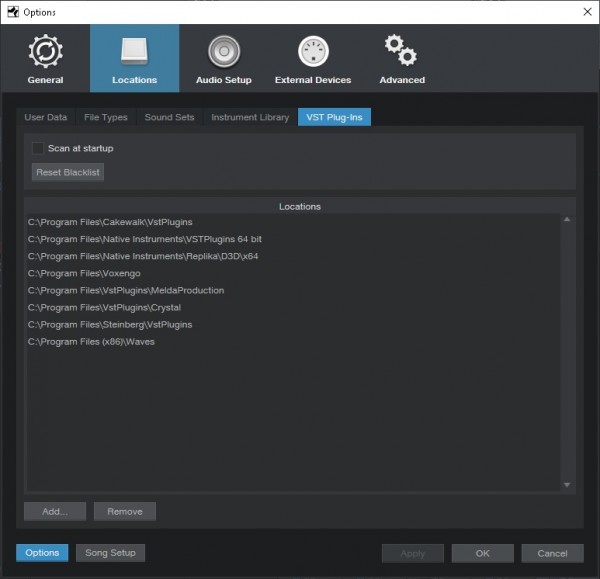600x579 pixels.
Task: Switch to the Sound Sets tab
Action: click(x=169, y=117)
